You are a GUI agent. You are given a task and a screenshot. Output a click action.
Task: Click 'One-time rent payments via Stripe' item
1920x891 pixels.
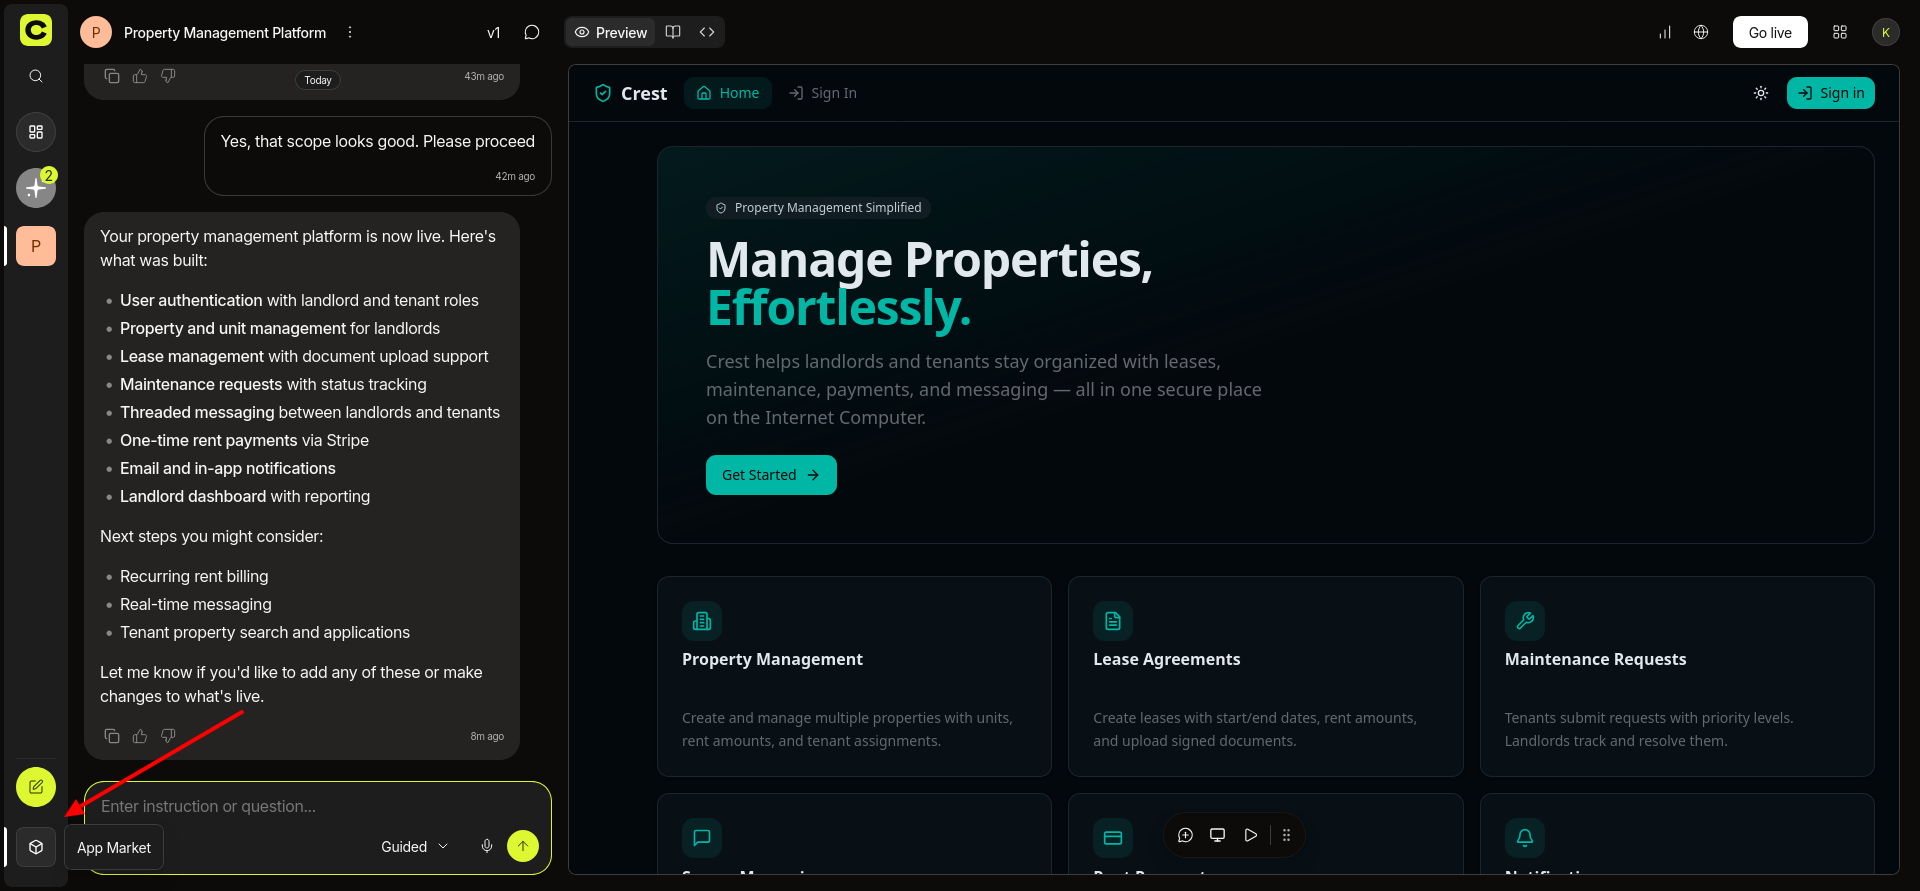pyautogui.click(x=244, y=440)
